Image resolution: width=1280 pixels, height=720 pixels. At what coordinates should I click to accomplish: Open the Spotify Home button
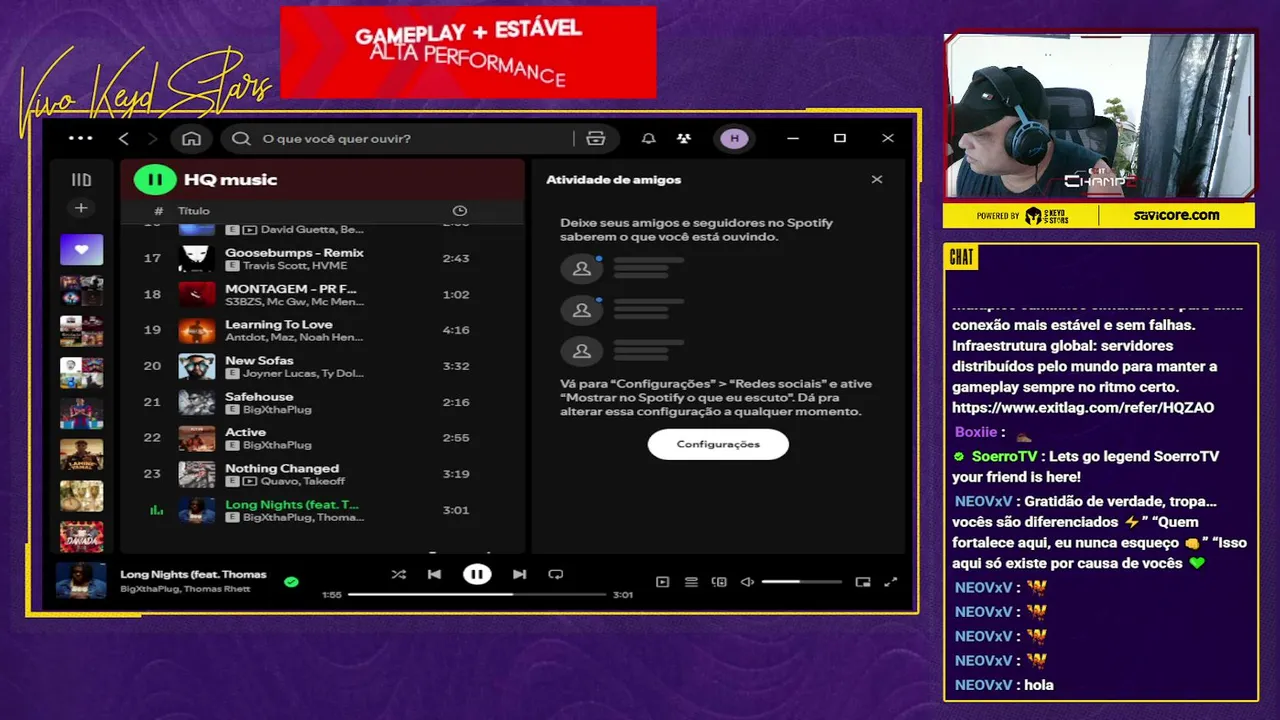click(x=191, y=138)
